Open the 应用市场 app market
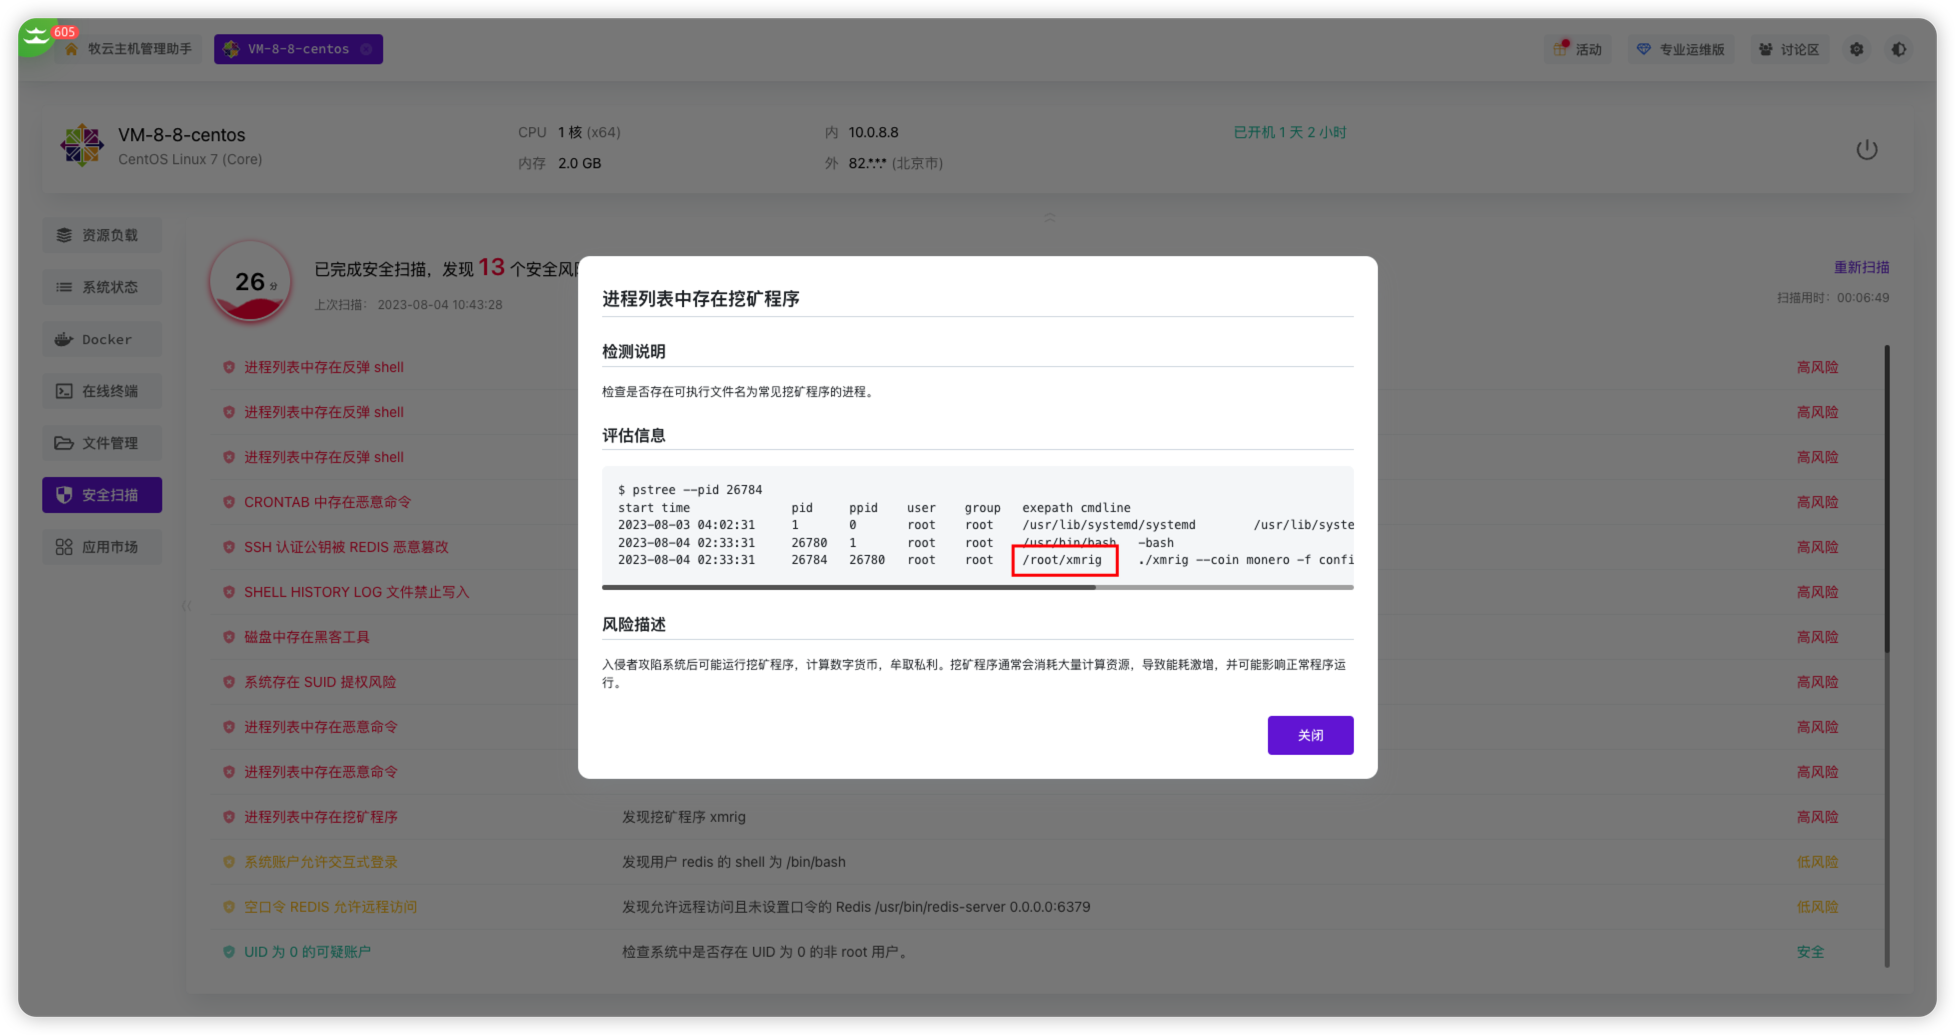This screenshot has height=1035, width=1955. click(102, 547)
